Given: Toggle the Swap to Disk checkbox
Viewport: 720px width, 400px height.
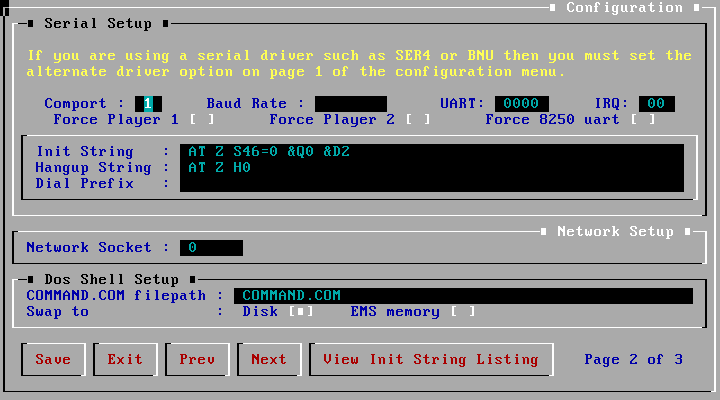Looking at the screenshot, I should 301,312.
